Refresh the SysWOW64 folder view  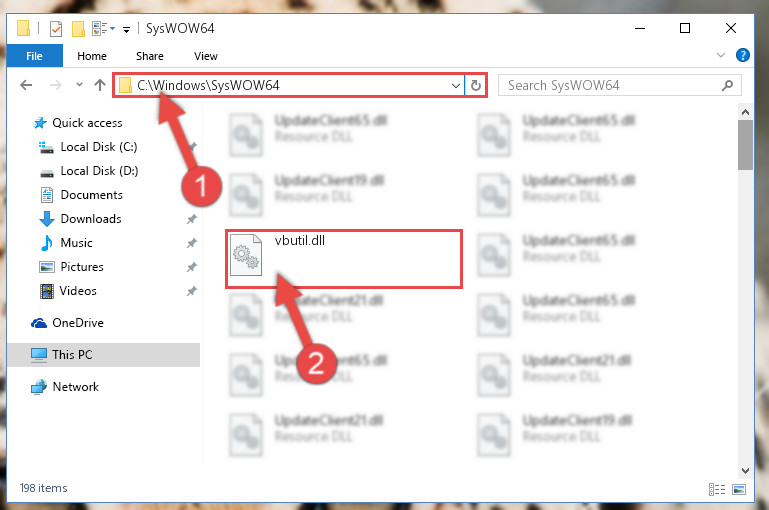476,85
